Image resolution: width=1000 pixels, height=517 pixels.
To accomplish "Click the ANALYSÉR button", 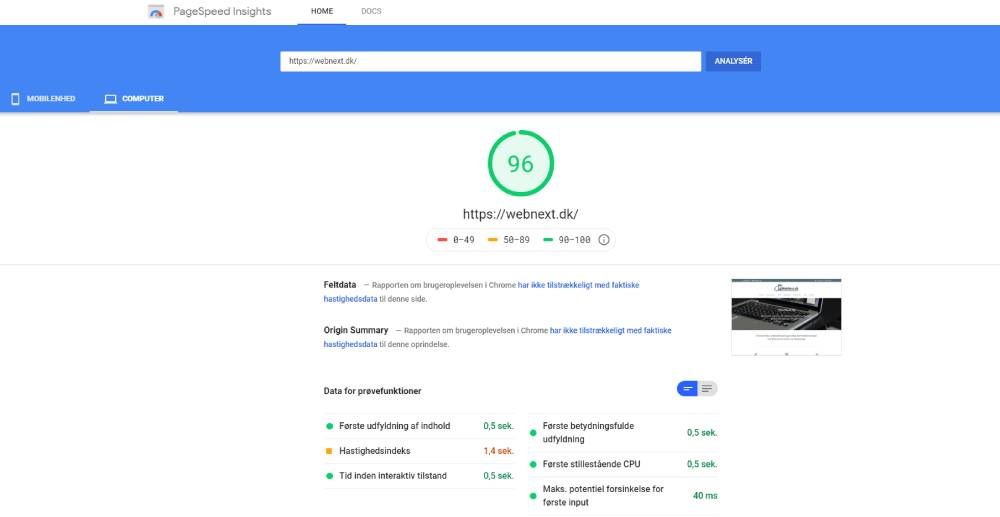I will tap(733, 61).
